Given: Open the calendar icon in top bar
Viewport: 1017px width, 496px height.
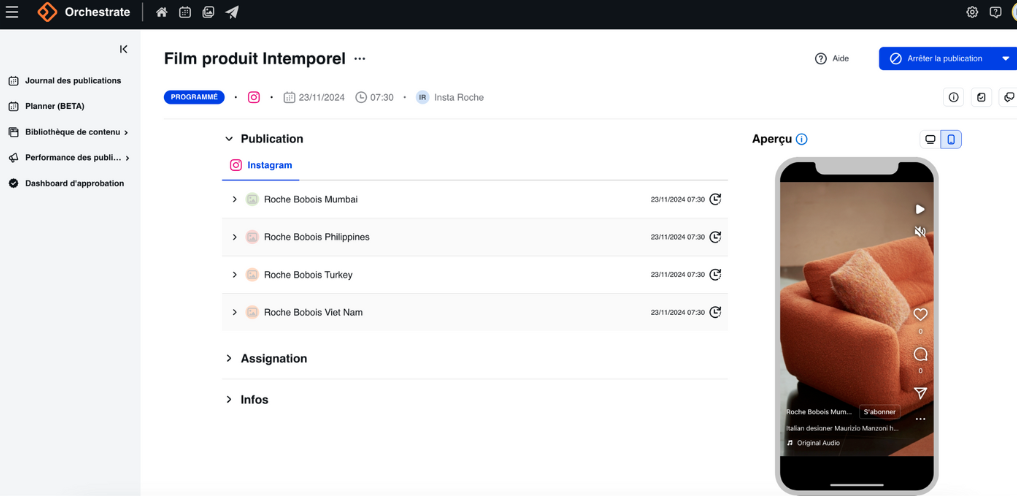Looking at the screenshot, I should pyautogui.click(x=185, y=12).
